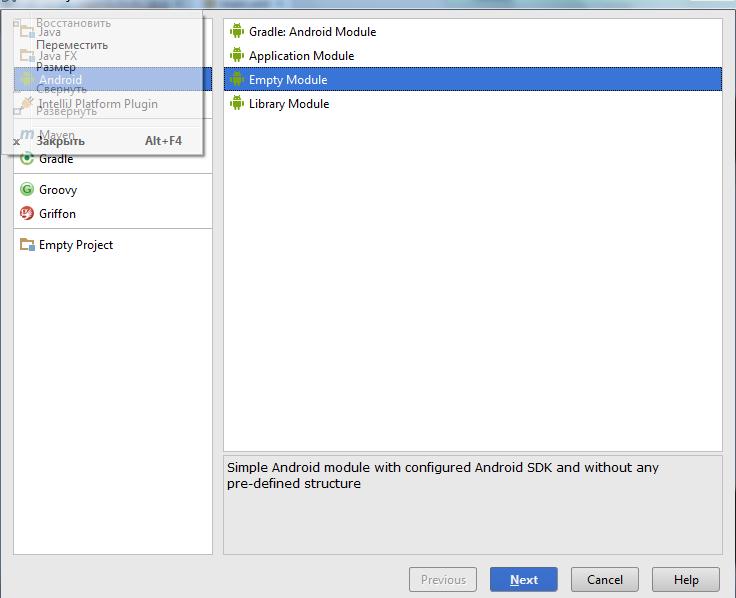Click the Cancel button

(x=605, y=580)
